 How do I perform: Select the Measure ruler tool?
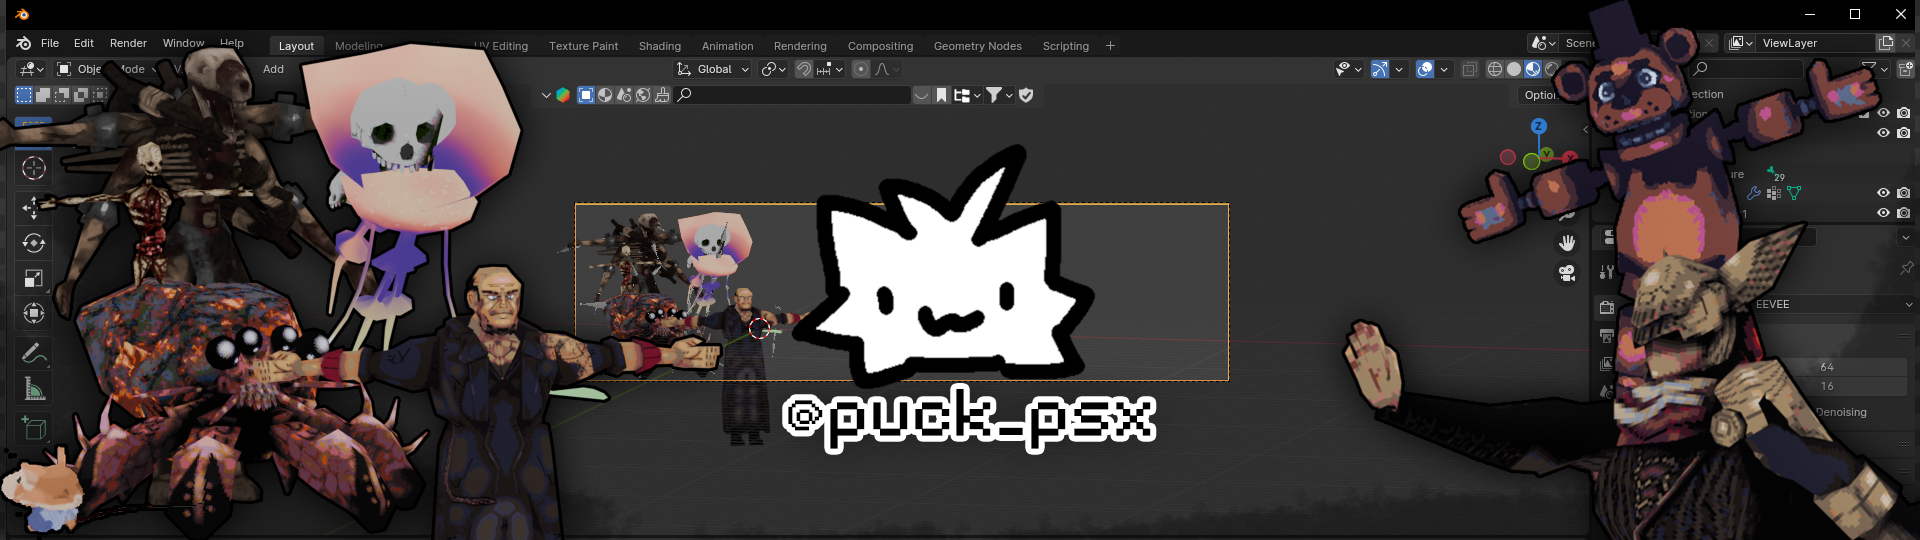click(33, 388)
